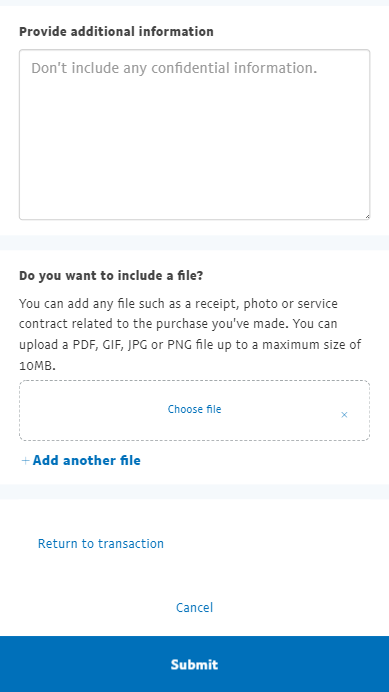Click the Choose file text in upload box
This screenshot has width=389, height=692.
[x=194, y=409]
